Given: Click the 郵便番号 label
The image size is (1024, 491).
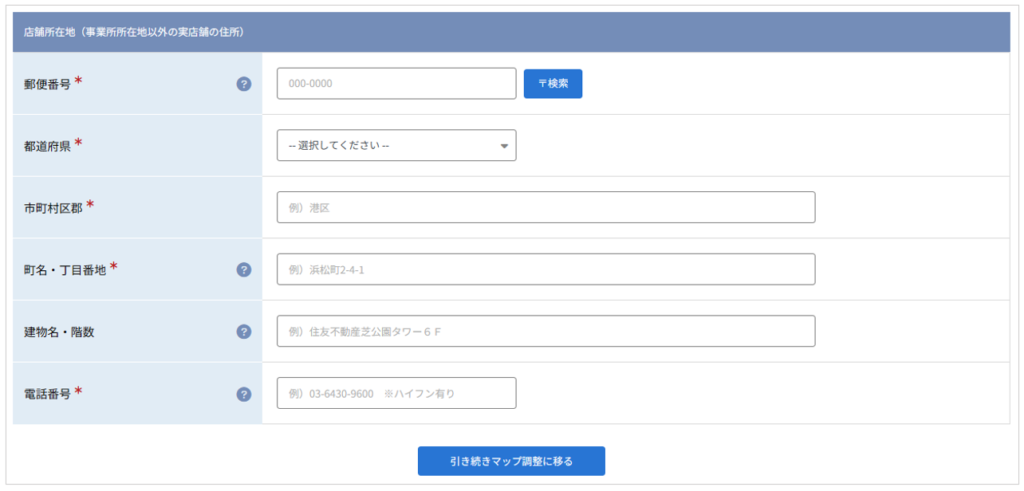Looking at the screenshot, I should pos(47,84).
